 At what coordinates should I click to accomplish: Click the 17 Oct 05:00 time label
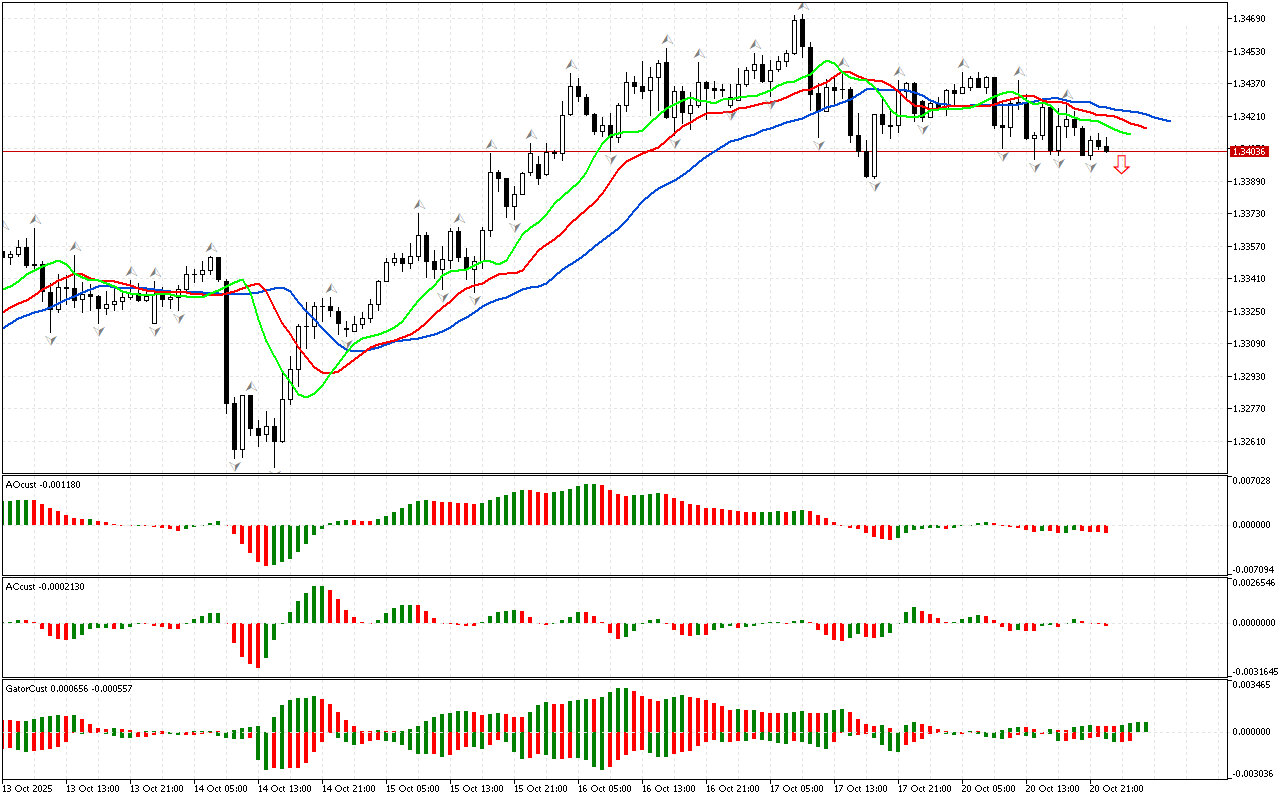click(x=798, y=789)
